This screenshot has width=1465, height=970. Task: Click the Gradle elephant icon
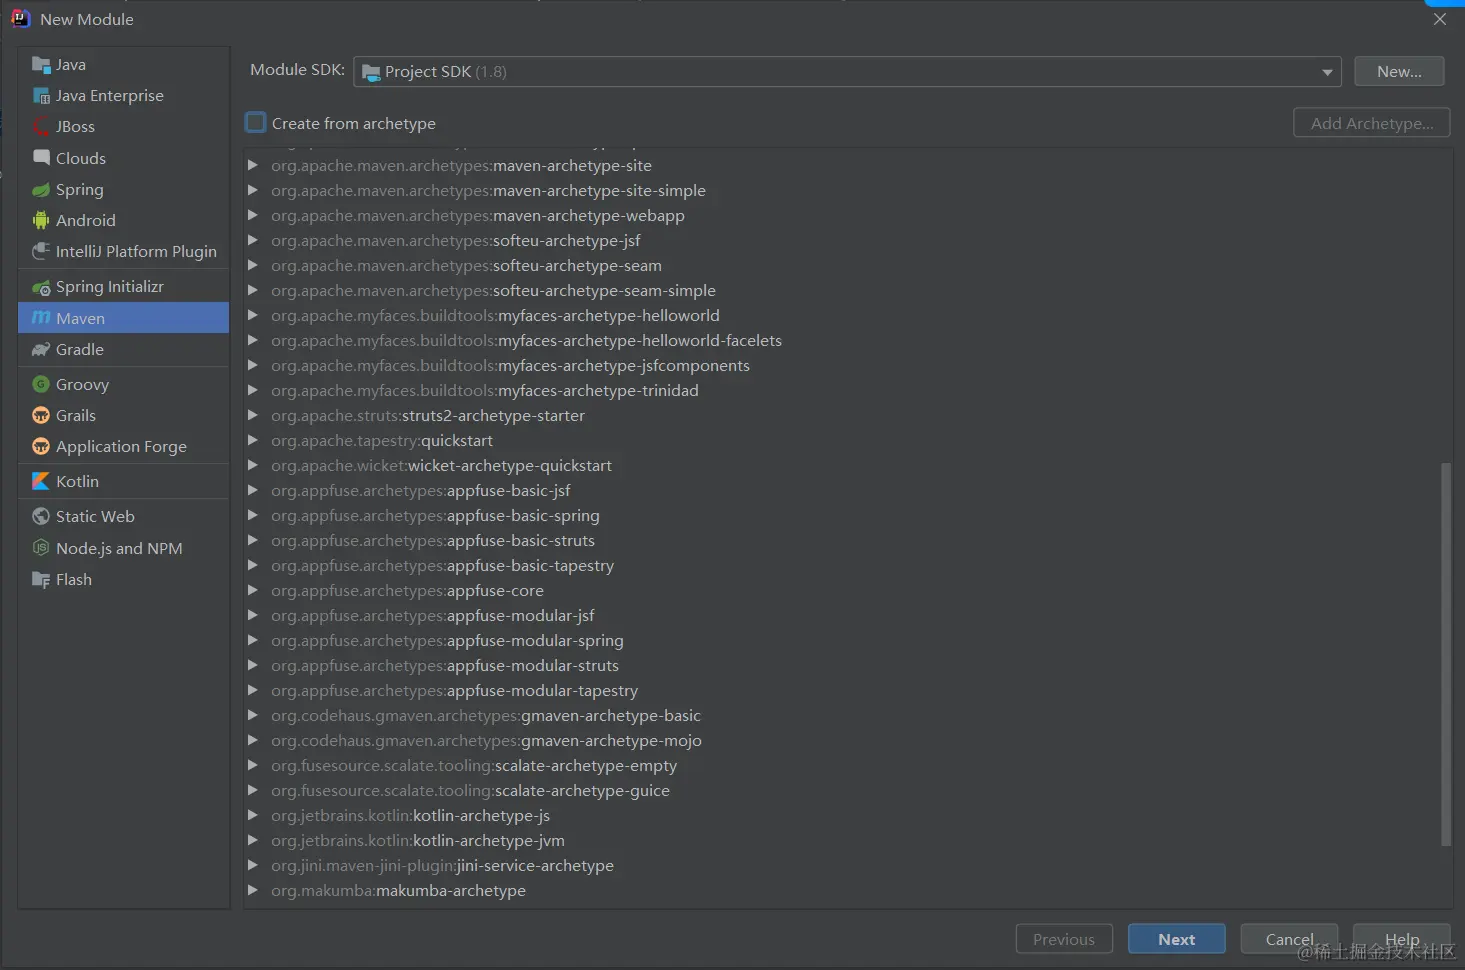[41, 350]
